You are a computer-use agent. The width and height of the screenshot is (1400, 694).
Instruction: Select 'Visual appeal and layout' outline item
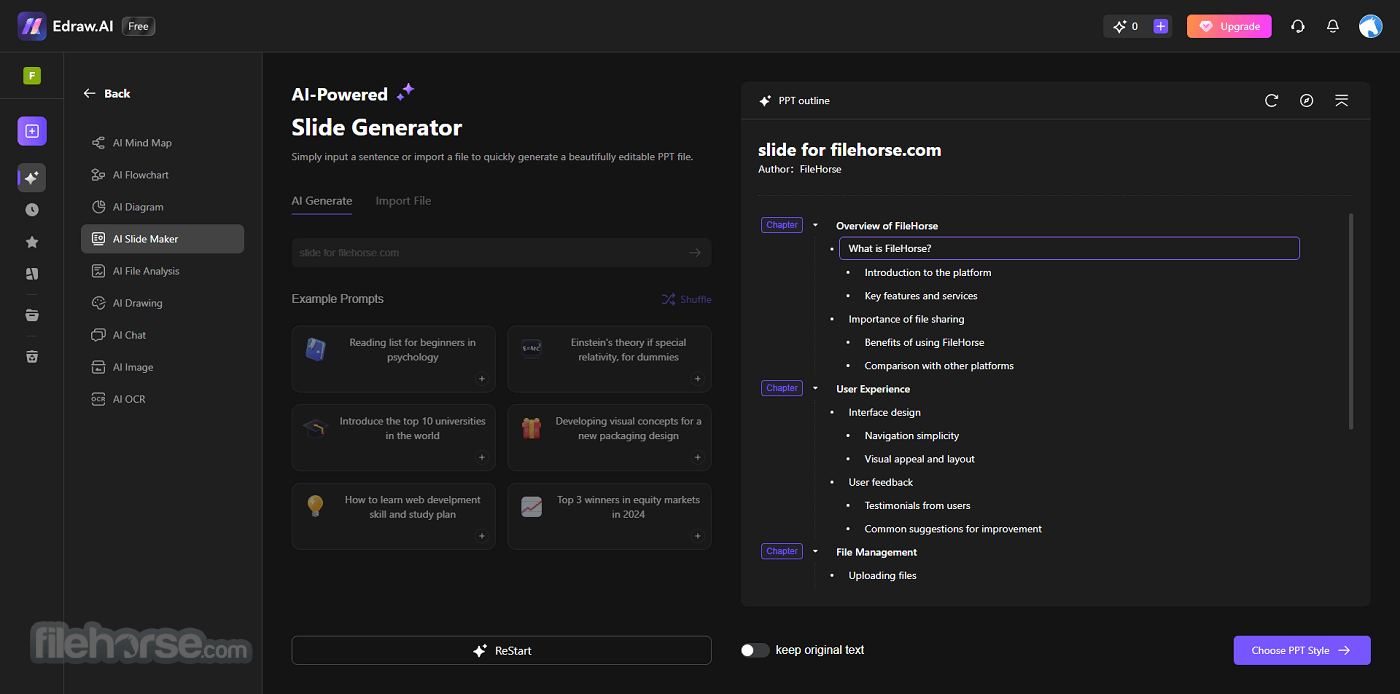click(920, 459)
